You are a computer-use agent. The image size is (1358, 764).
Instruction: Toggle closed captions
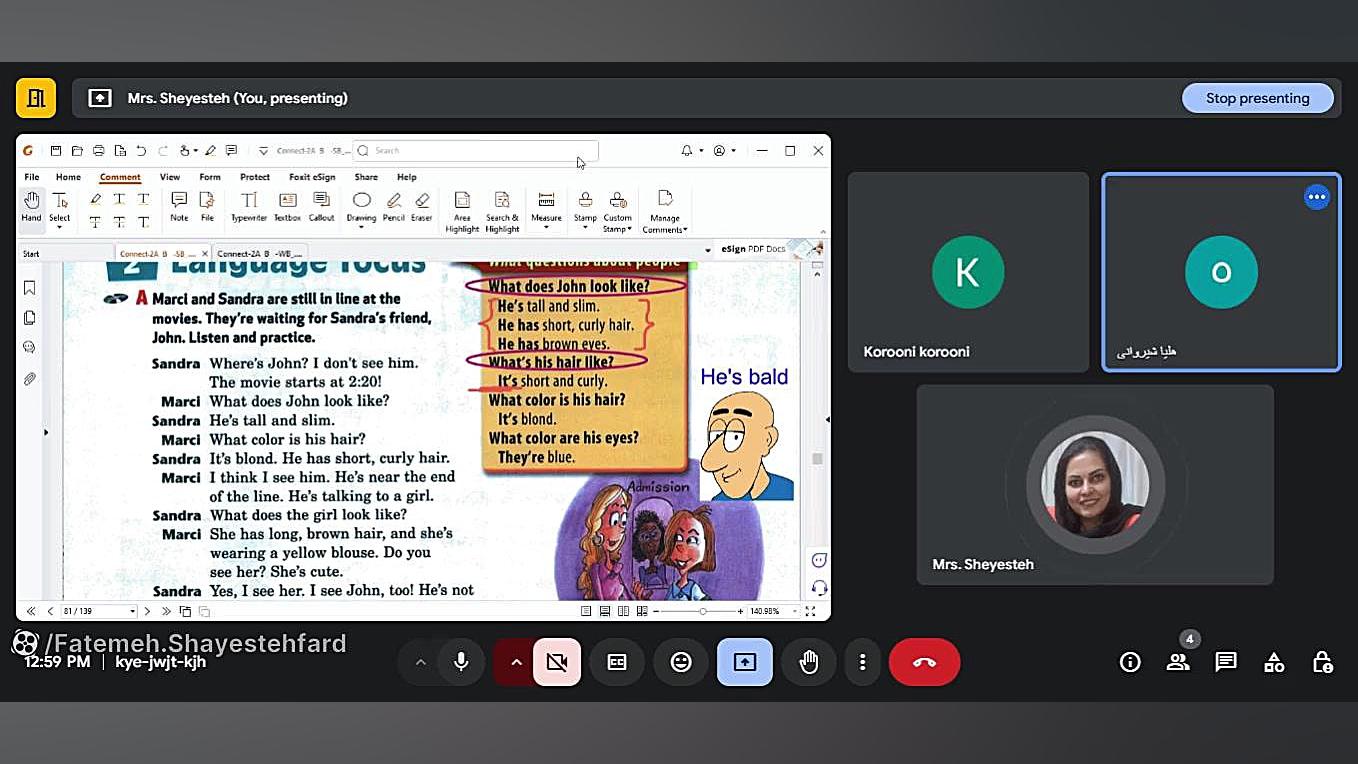(617, 662)
